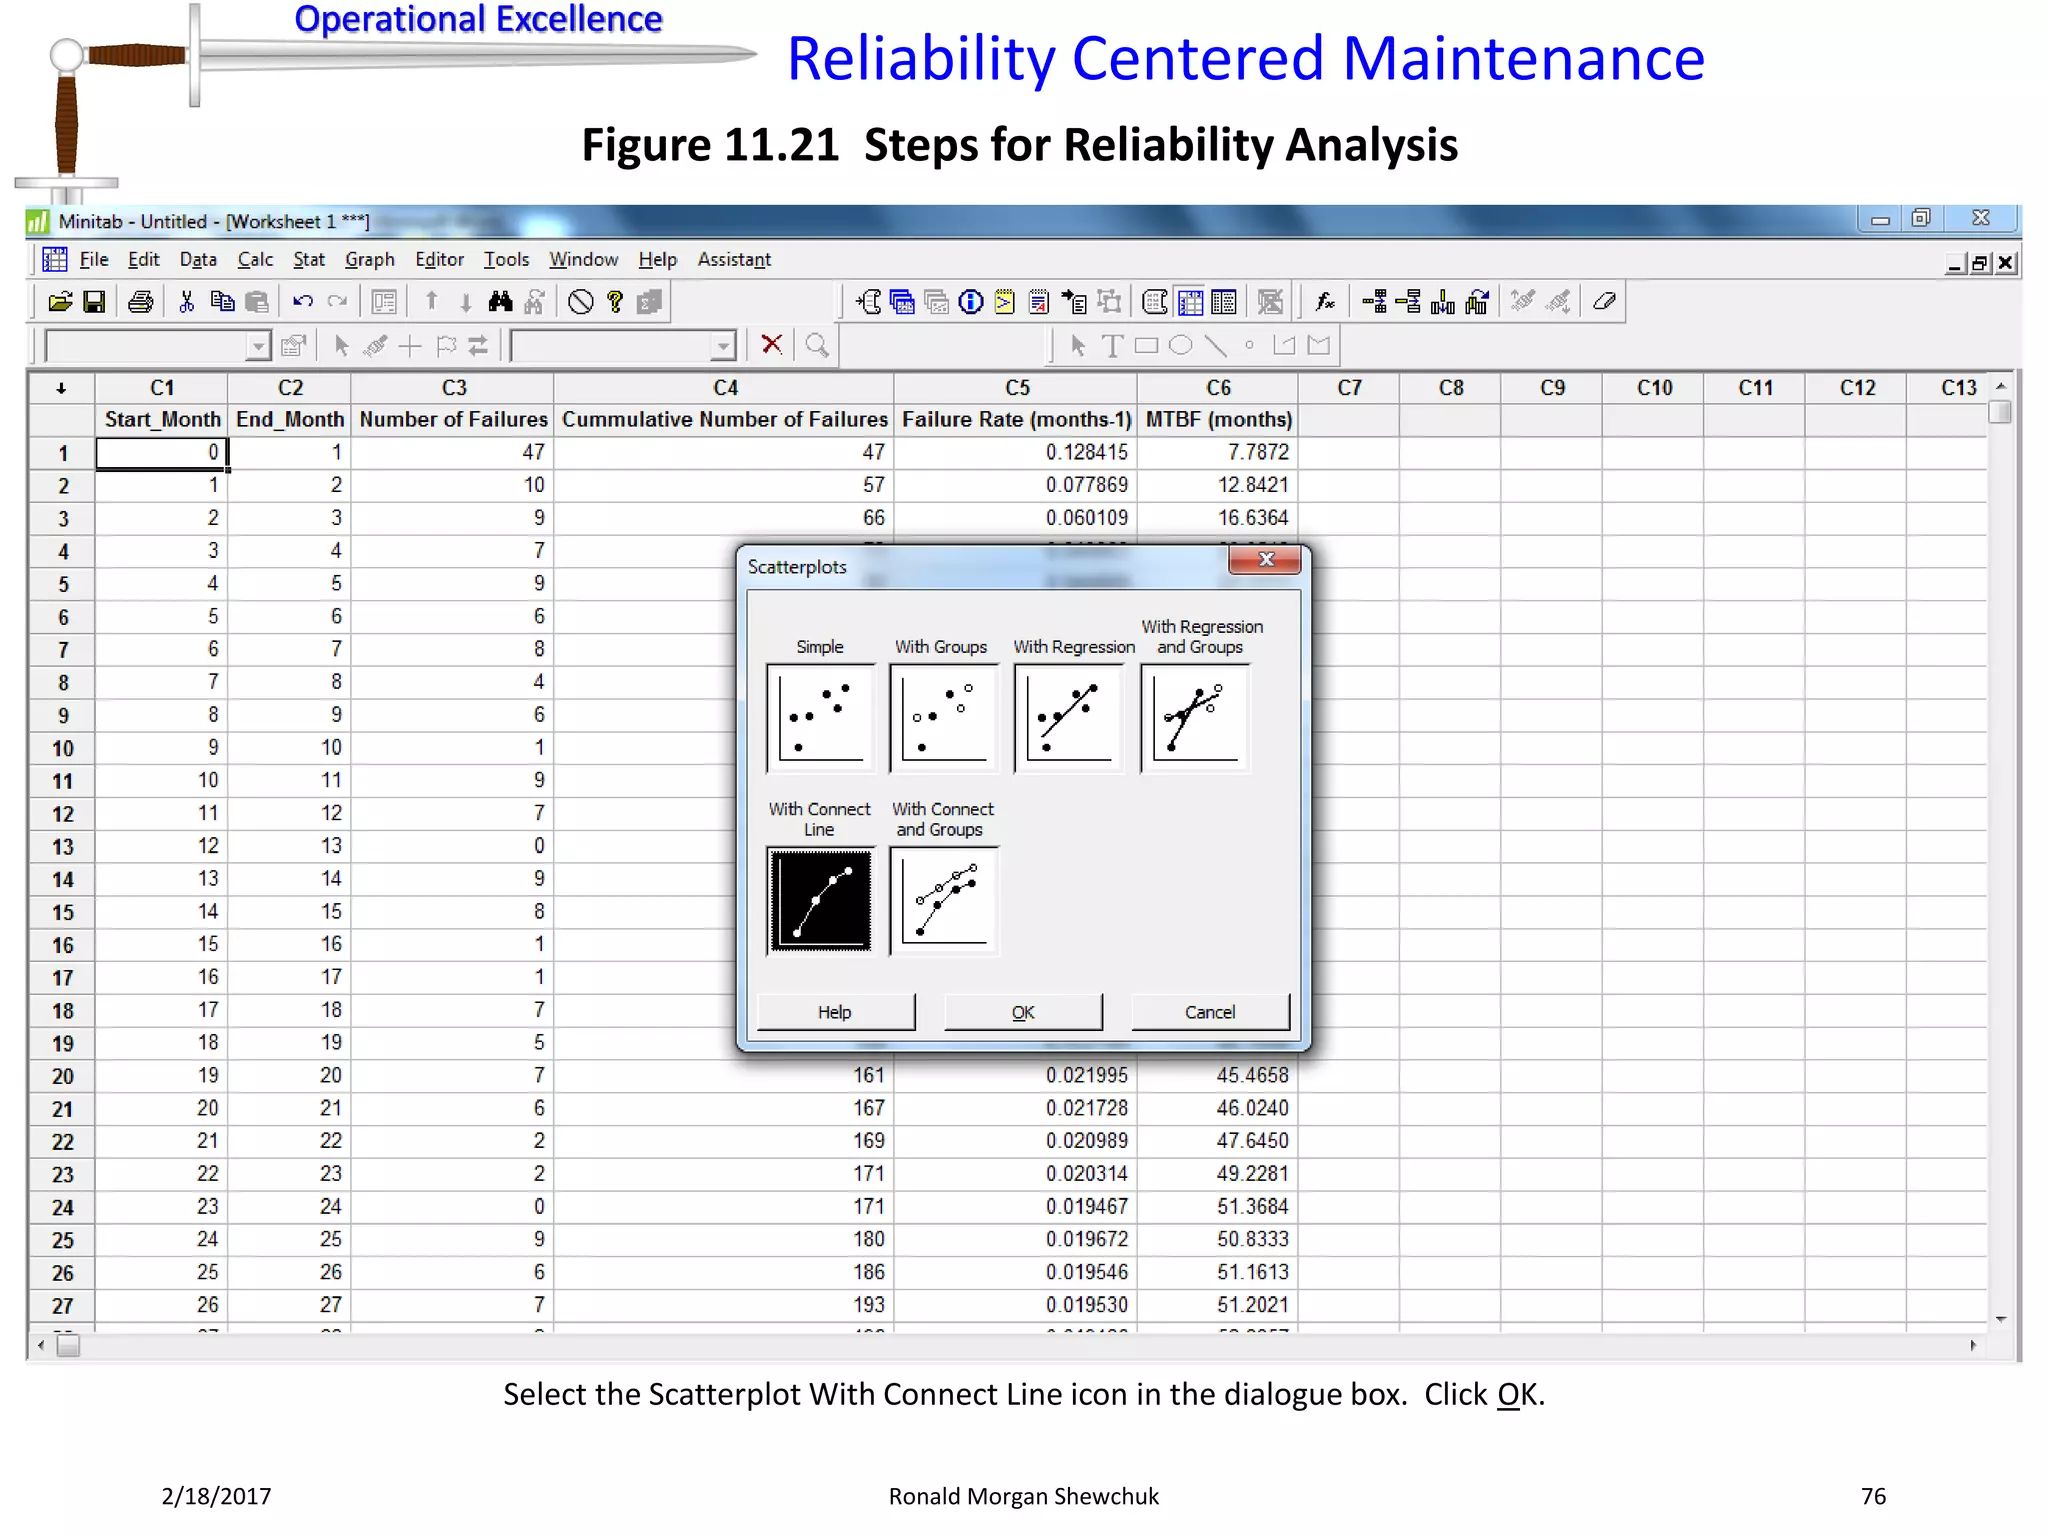Click the C7 column header
This screenshot has width=2048, height=1536.
pos(1349,388)
